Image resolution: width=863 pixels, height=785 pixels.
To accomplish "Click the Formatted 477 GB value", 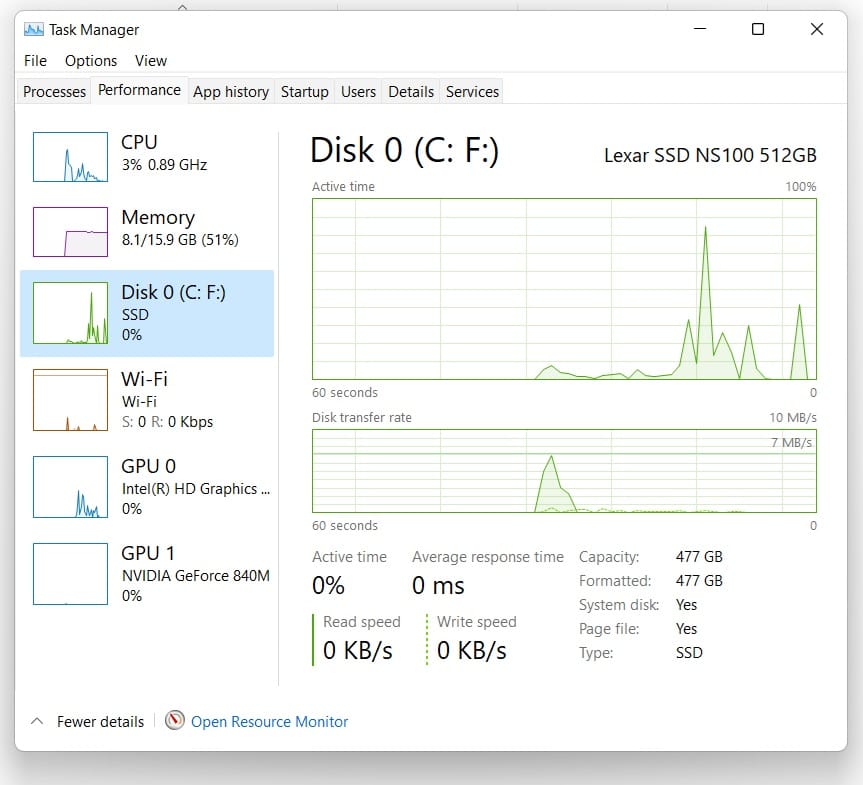I will click(x=699, y=581).
